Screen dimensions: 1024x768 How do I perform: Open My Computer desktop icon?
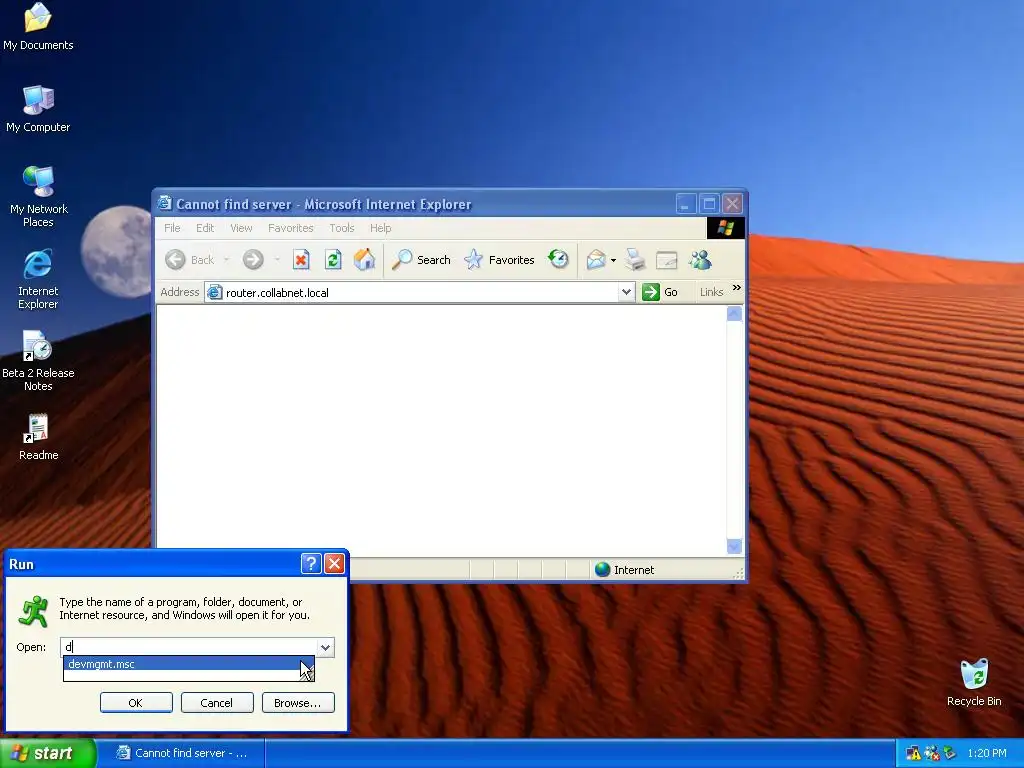point(38,108)
